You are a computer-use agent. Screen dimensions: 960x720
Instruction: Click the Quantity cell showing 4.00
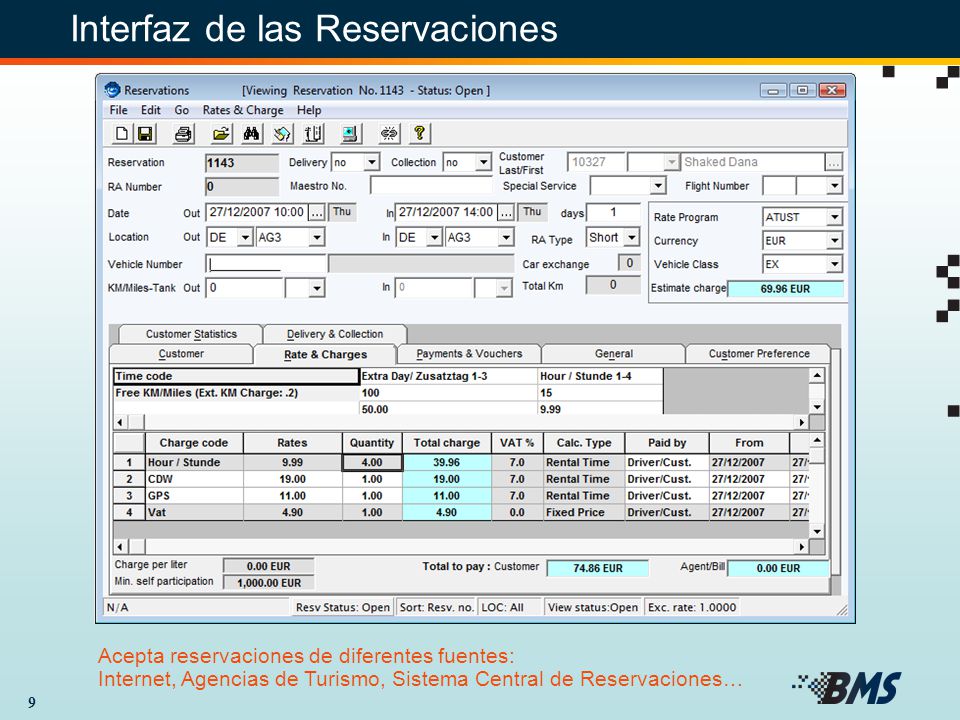[372, 462]
